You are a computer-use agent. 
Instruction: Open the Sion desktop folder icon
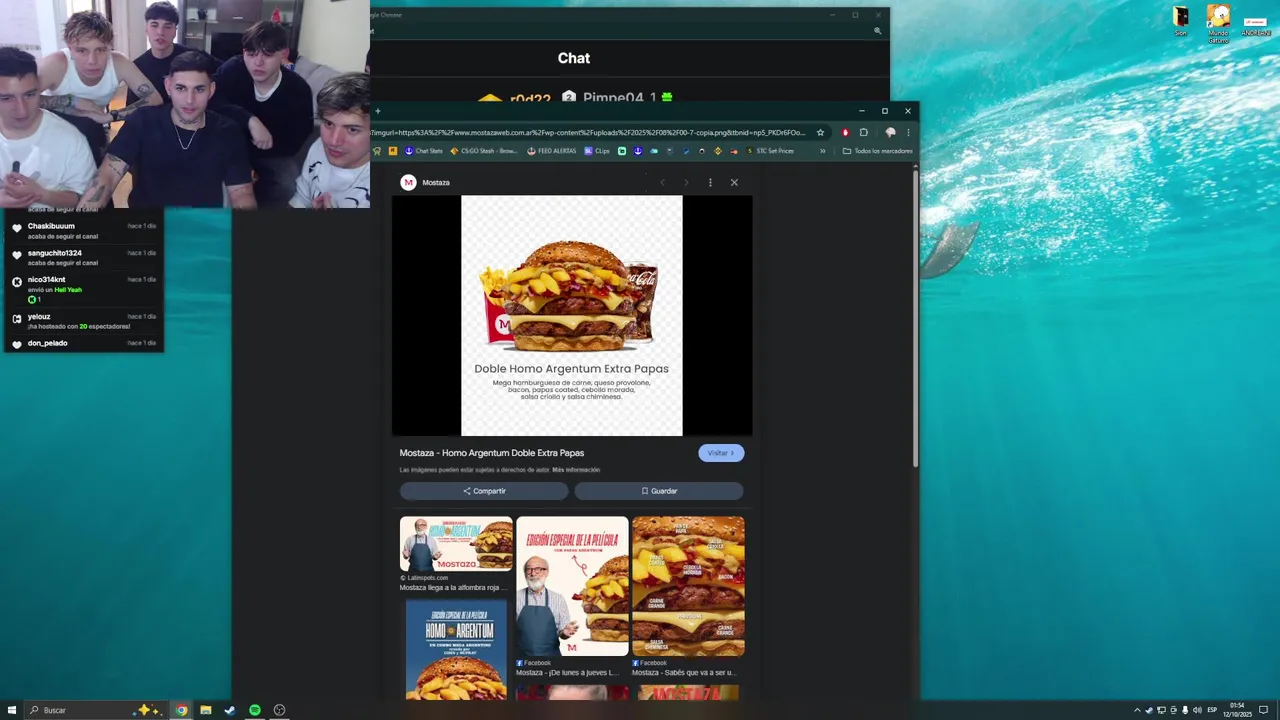[1181, 20]
